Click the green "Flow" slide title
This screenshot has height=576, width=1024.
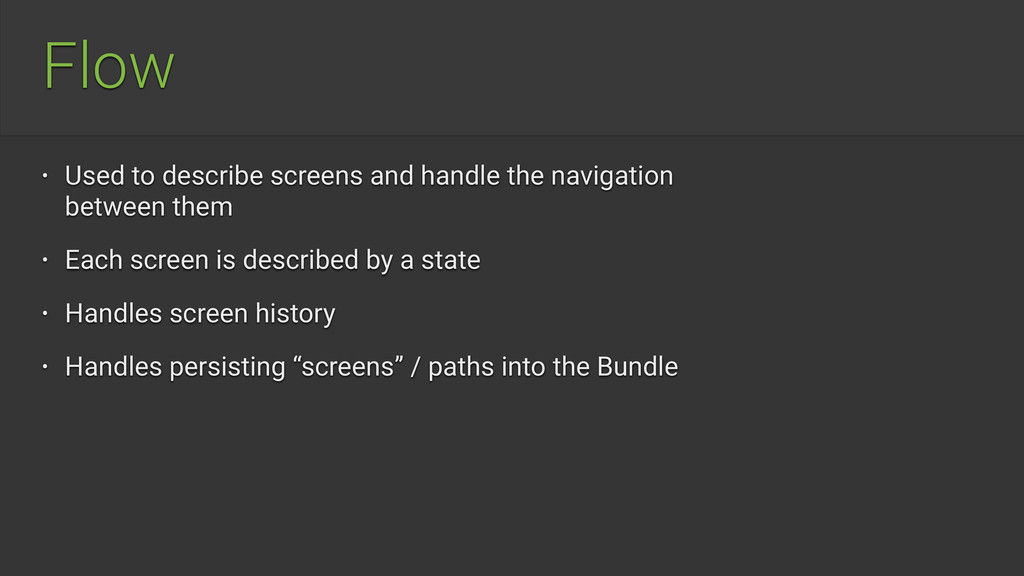tap(109, 65)
